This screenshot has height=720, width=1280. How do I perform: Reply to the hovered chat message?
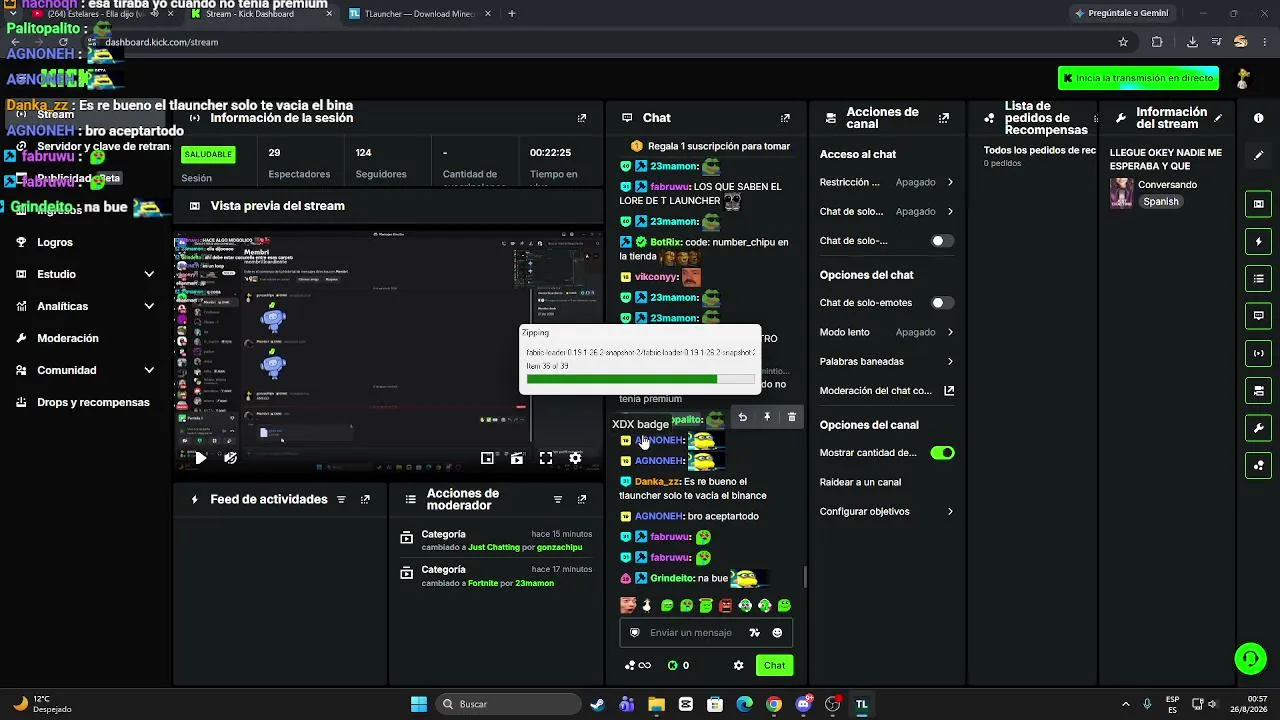click(x=742, y=417)
